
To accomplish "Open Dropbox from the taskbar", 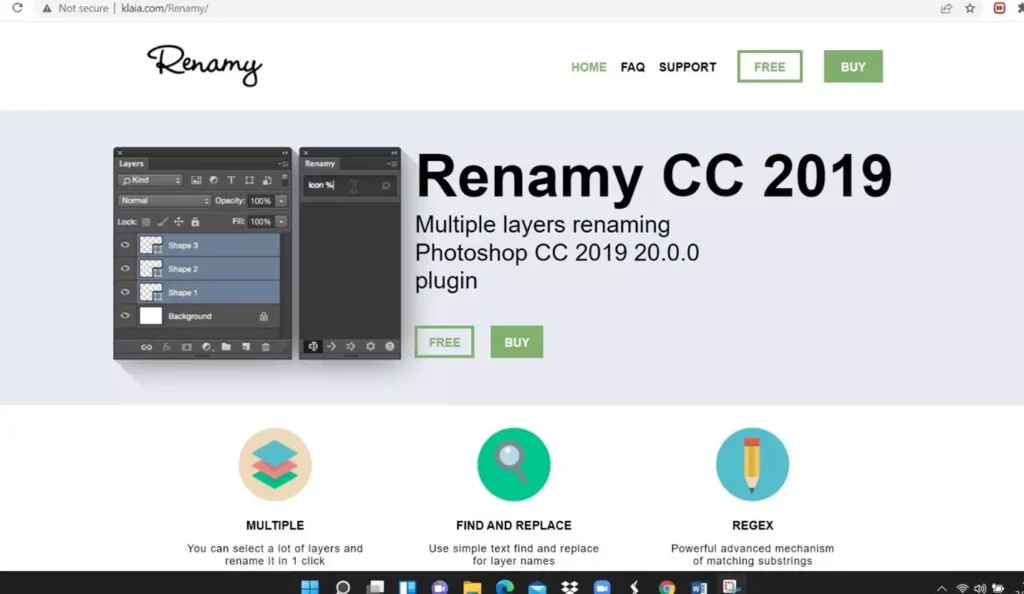I will [569, 587].
